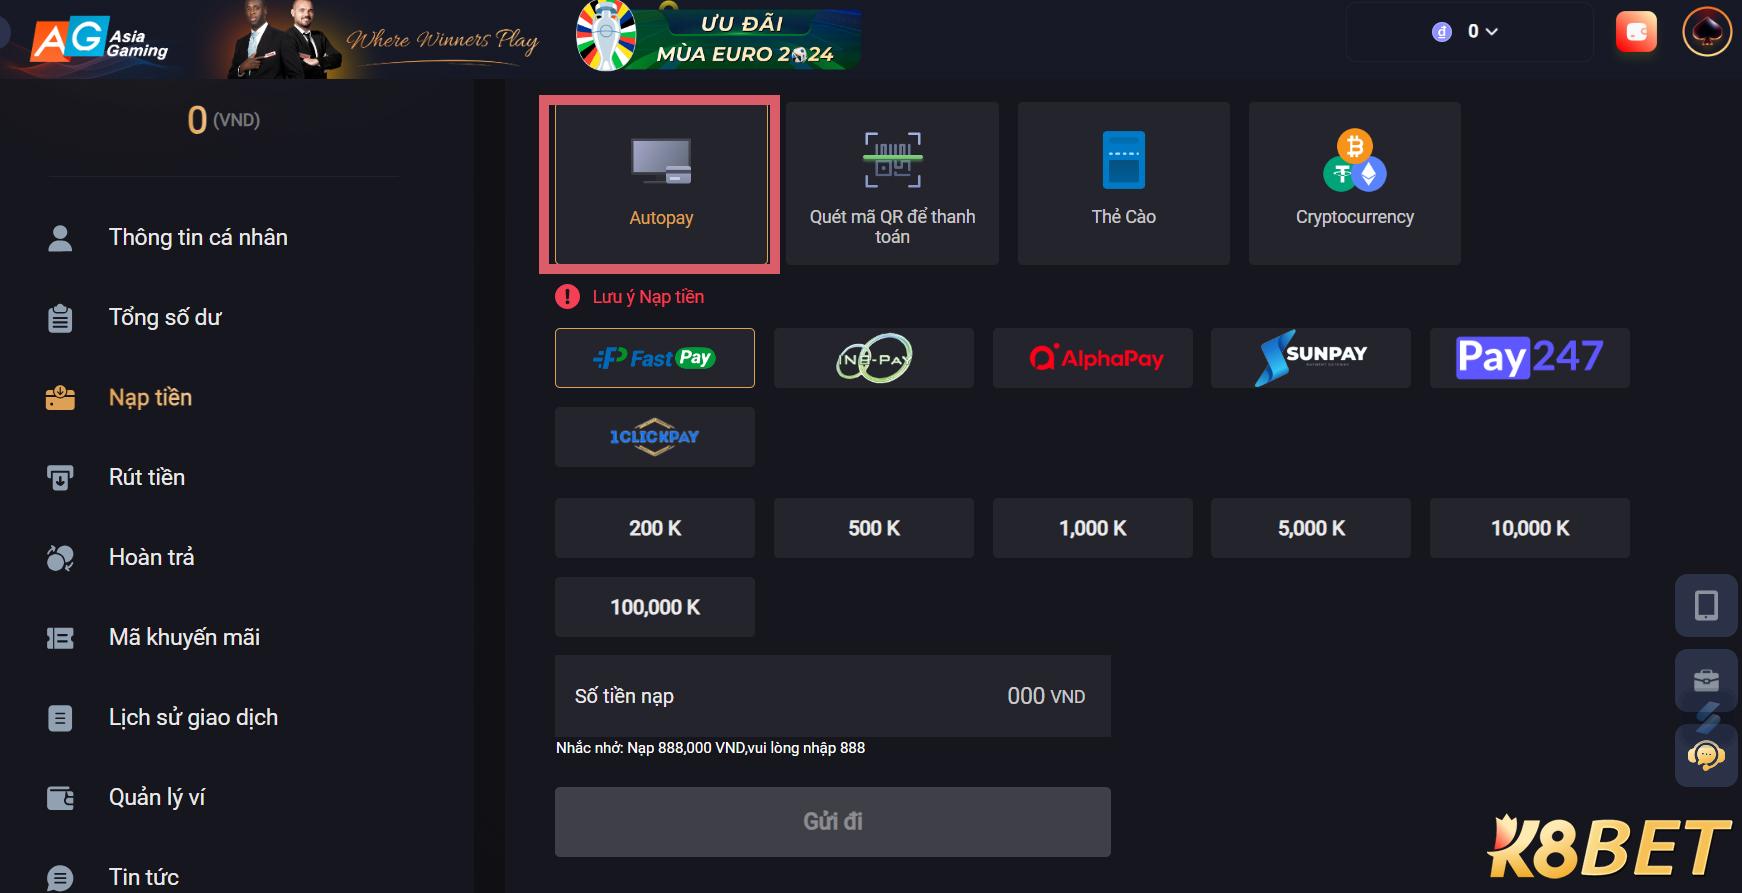
Task: Open Tin tức in the sidebar
Action: click(x=144, y=878)
